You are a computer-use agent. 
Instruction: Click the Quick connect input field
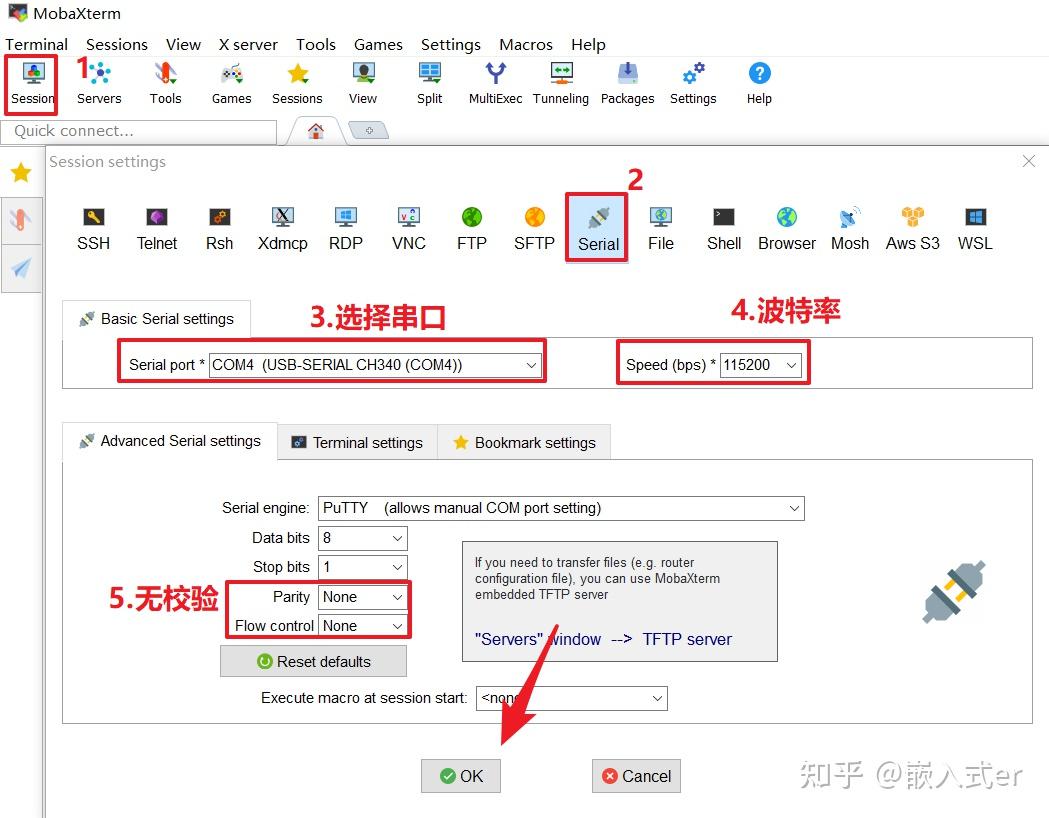pyautogui.click(x=140, y=131)
